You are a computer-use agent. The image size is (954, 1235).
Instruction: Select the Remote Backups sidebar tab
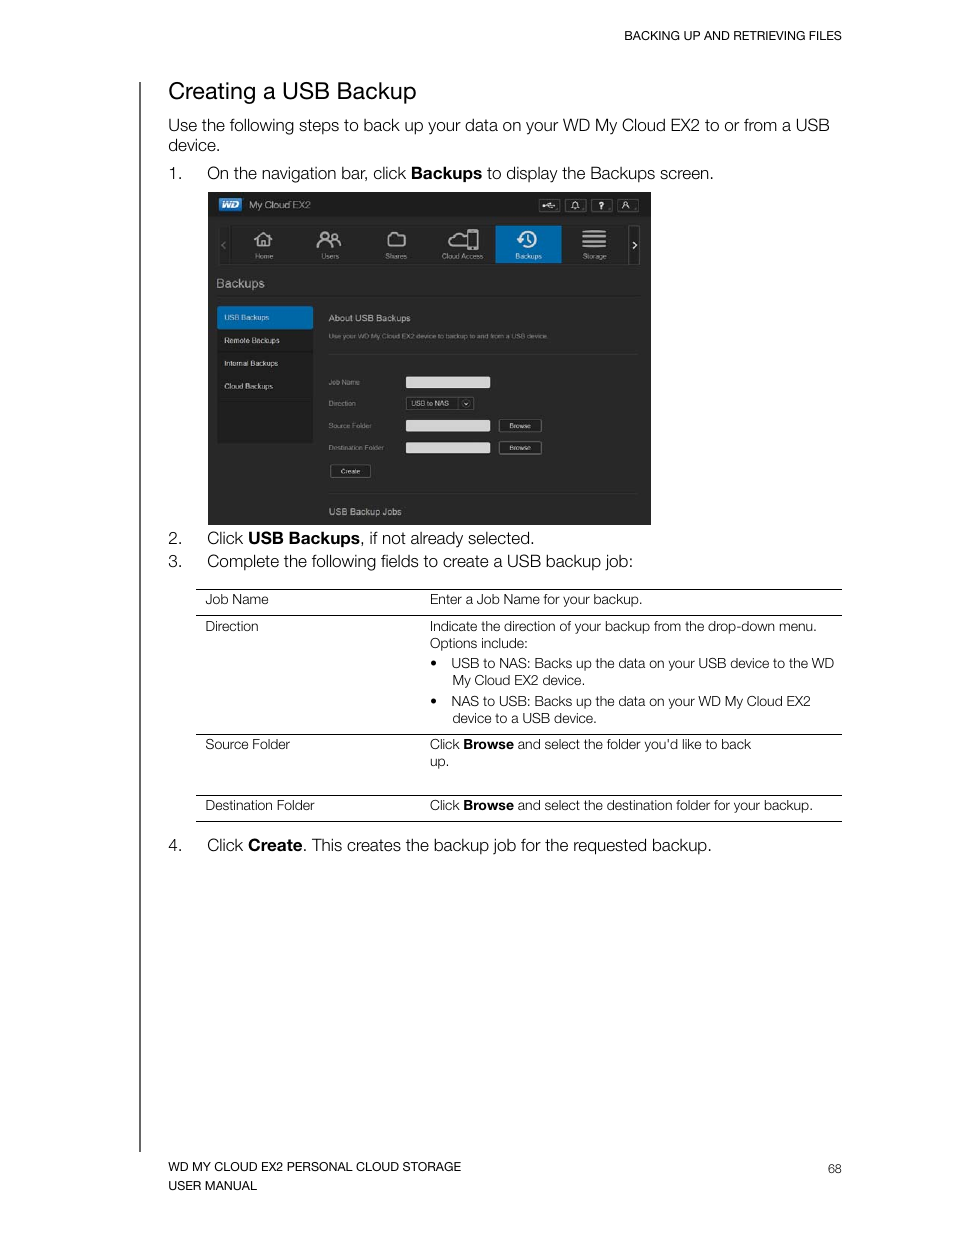coord(265,340)
